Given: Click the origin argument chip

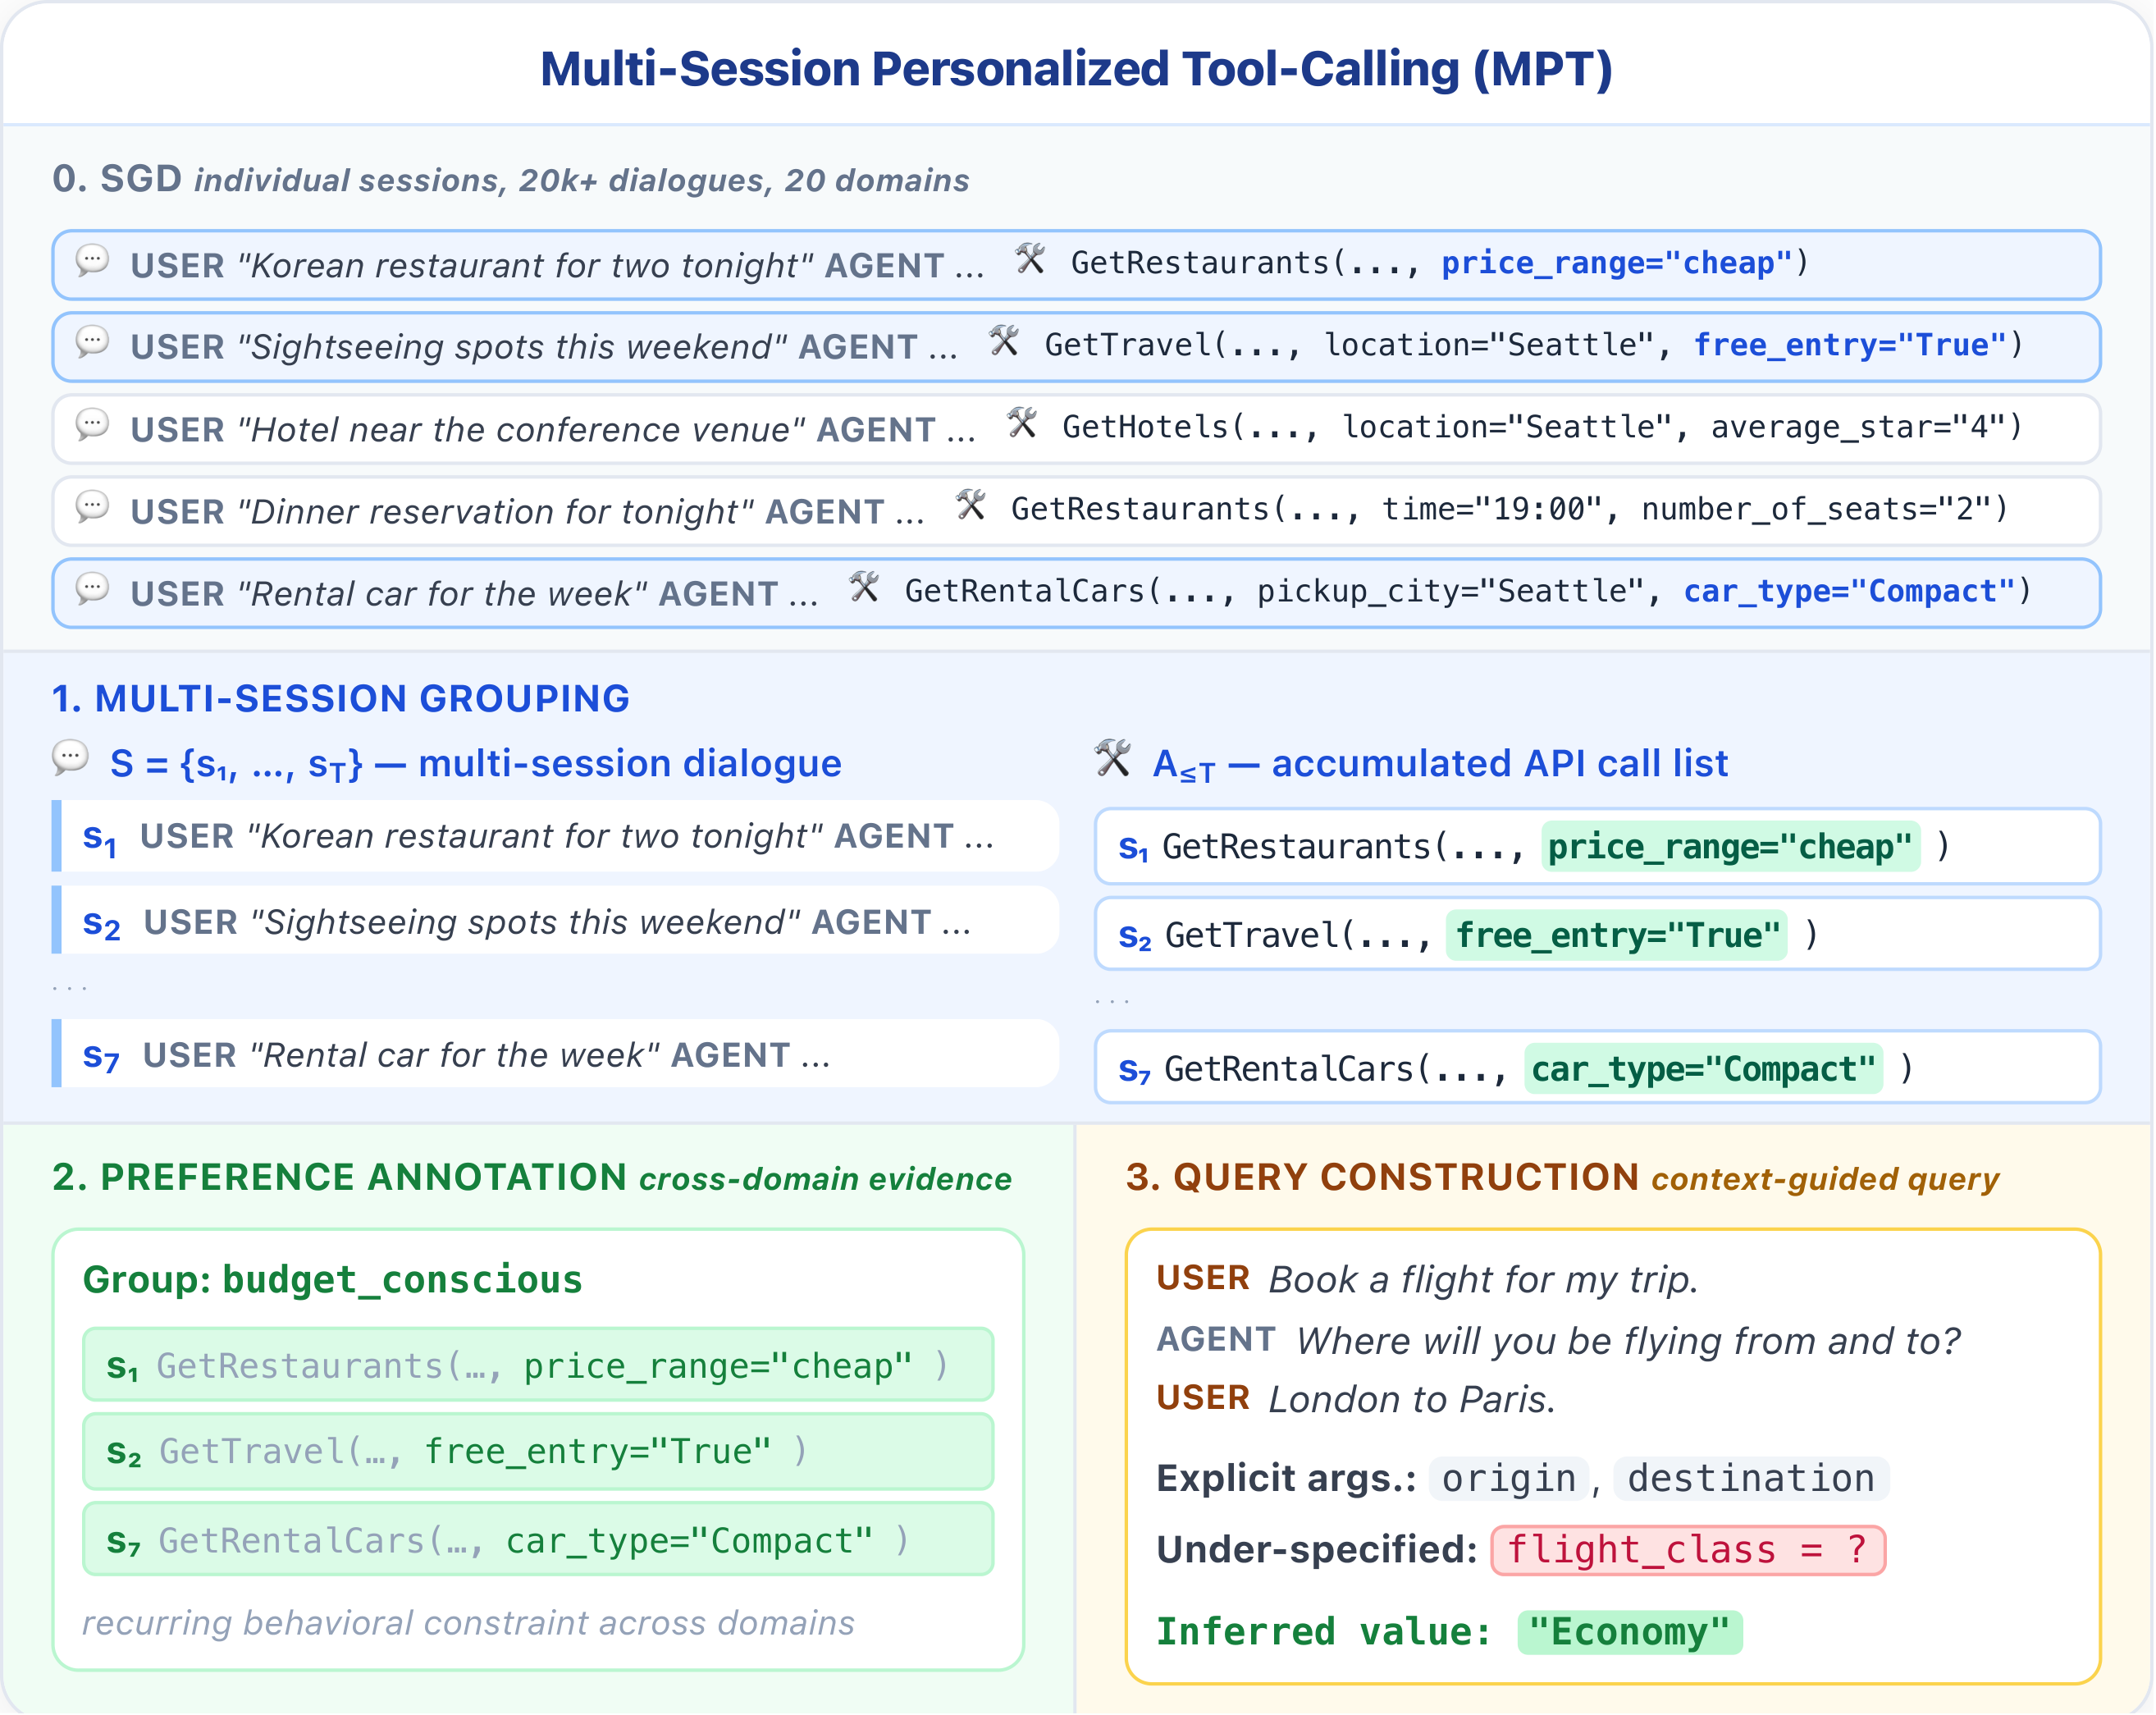Looking at the screenshot, I should point(1508,1478).
